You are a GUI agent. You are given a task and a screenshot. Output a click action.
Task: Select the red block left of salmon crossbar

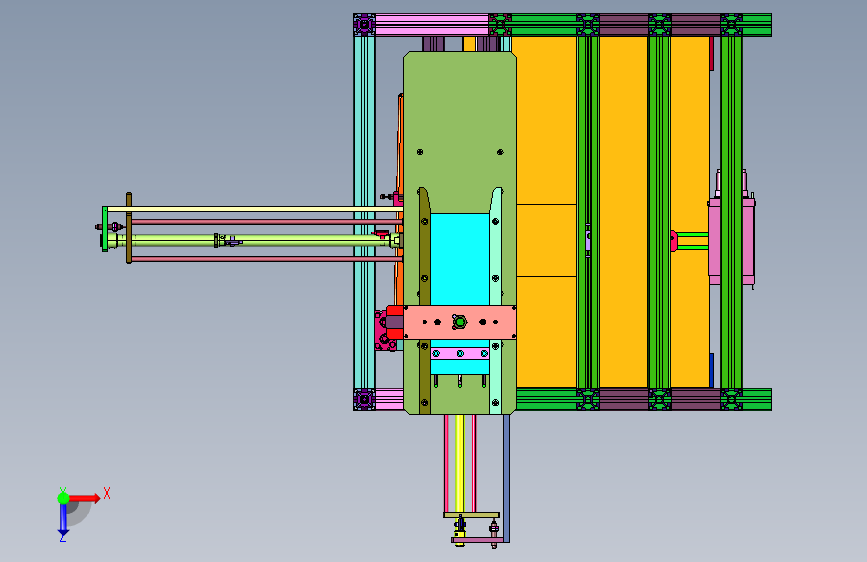395,322
